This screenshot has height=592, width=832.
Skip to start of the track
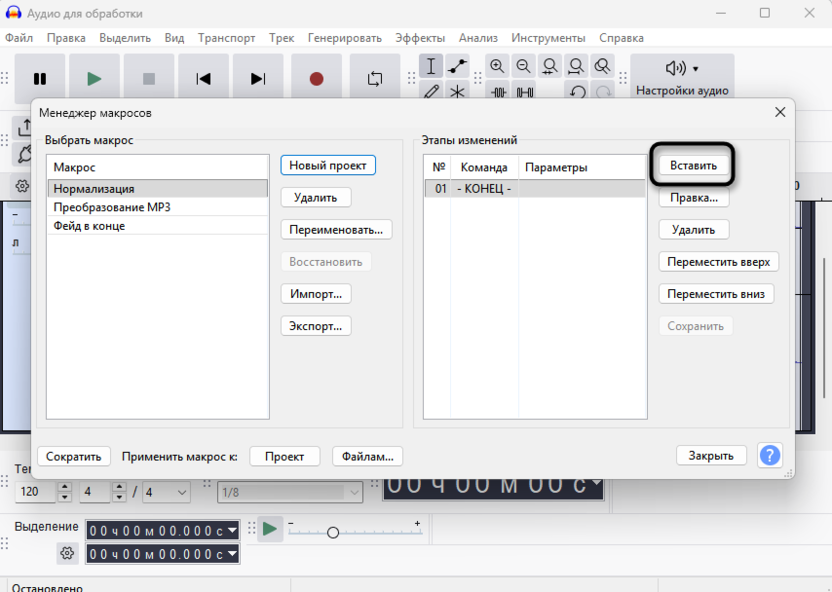[203, 79]
